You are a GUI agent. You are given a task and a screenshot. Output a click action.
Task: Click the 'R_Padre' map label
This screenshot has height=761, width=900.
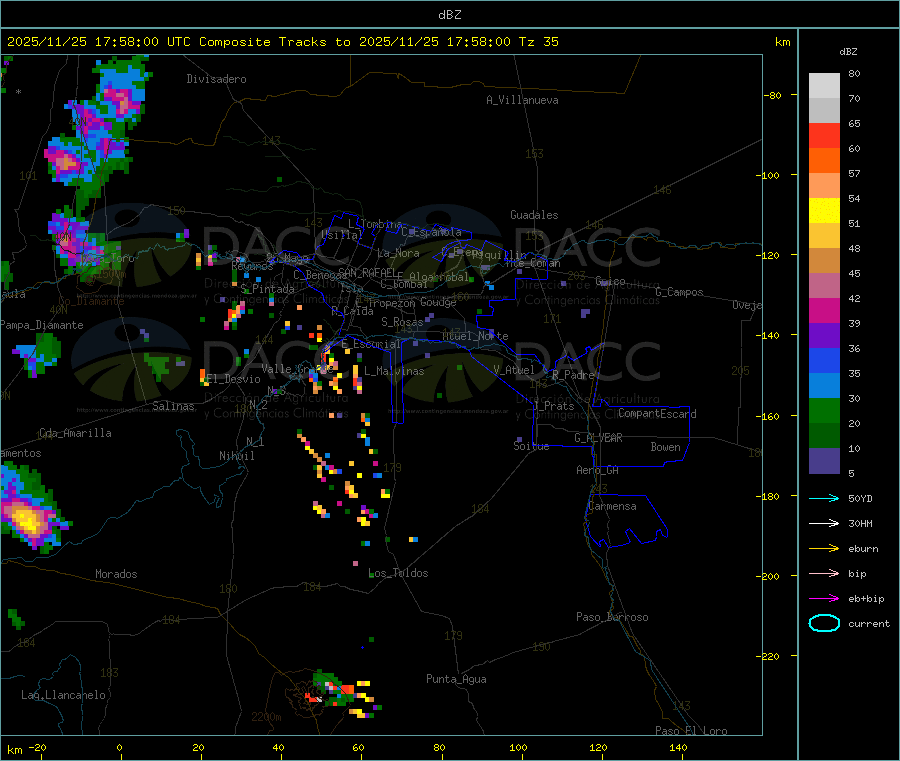point(573,375)
